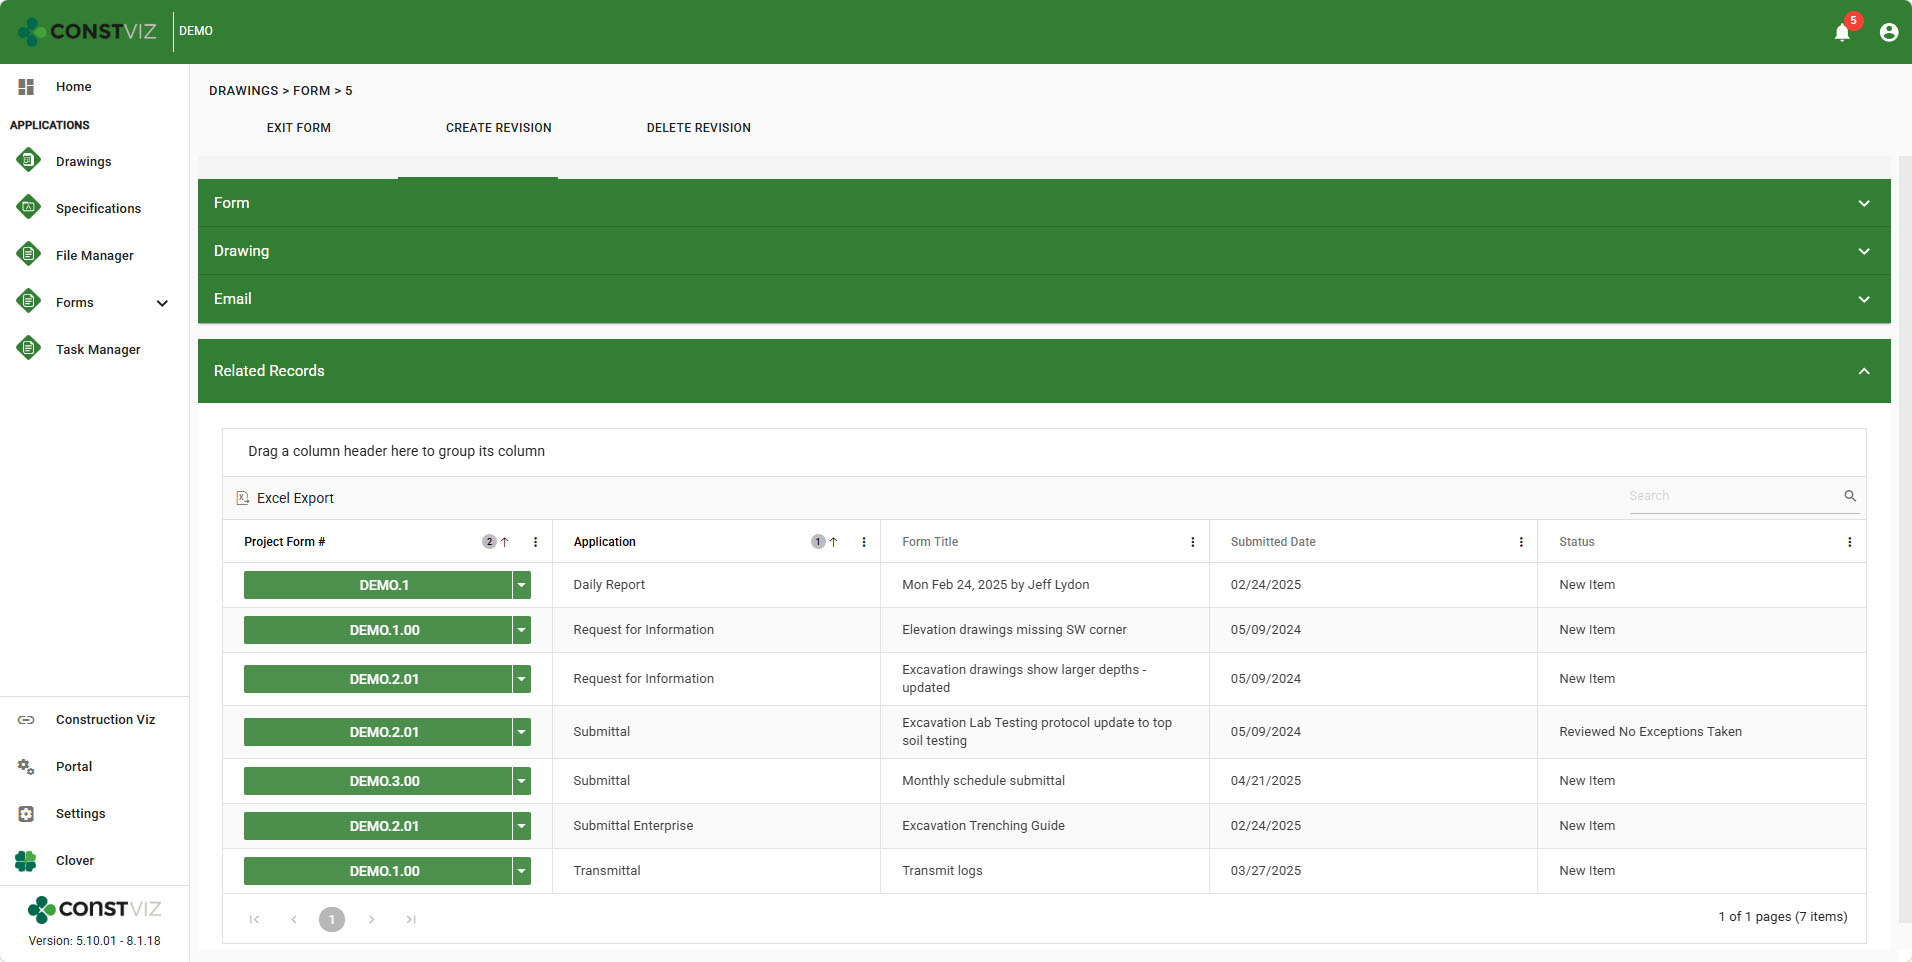Click the user account profile icon

pos(1888,32)
